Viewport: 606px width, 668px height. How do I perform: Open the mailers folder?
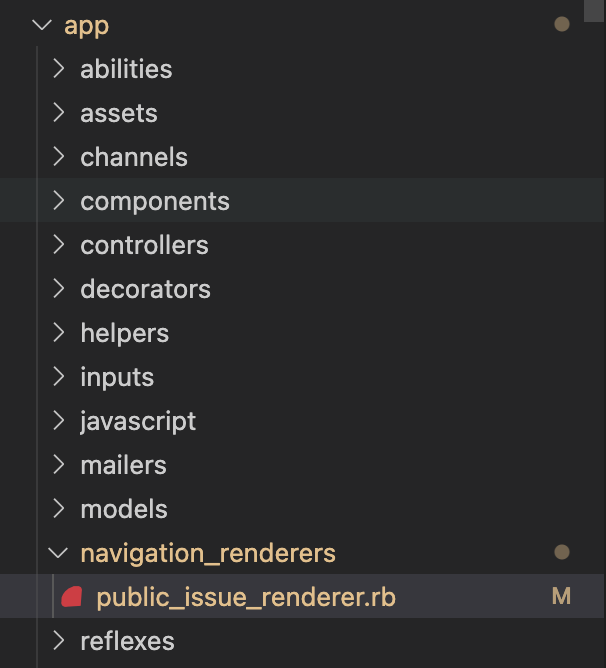[123, 465]
